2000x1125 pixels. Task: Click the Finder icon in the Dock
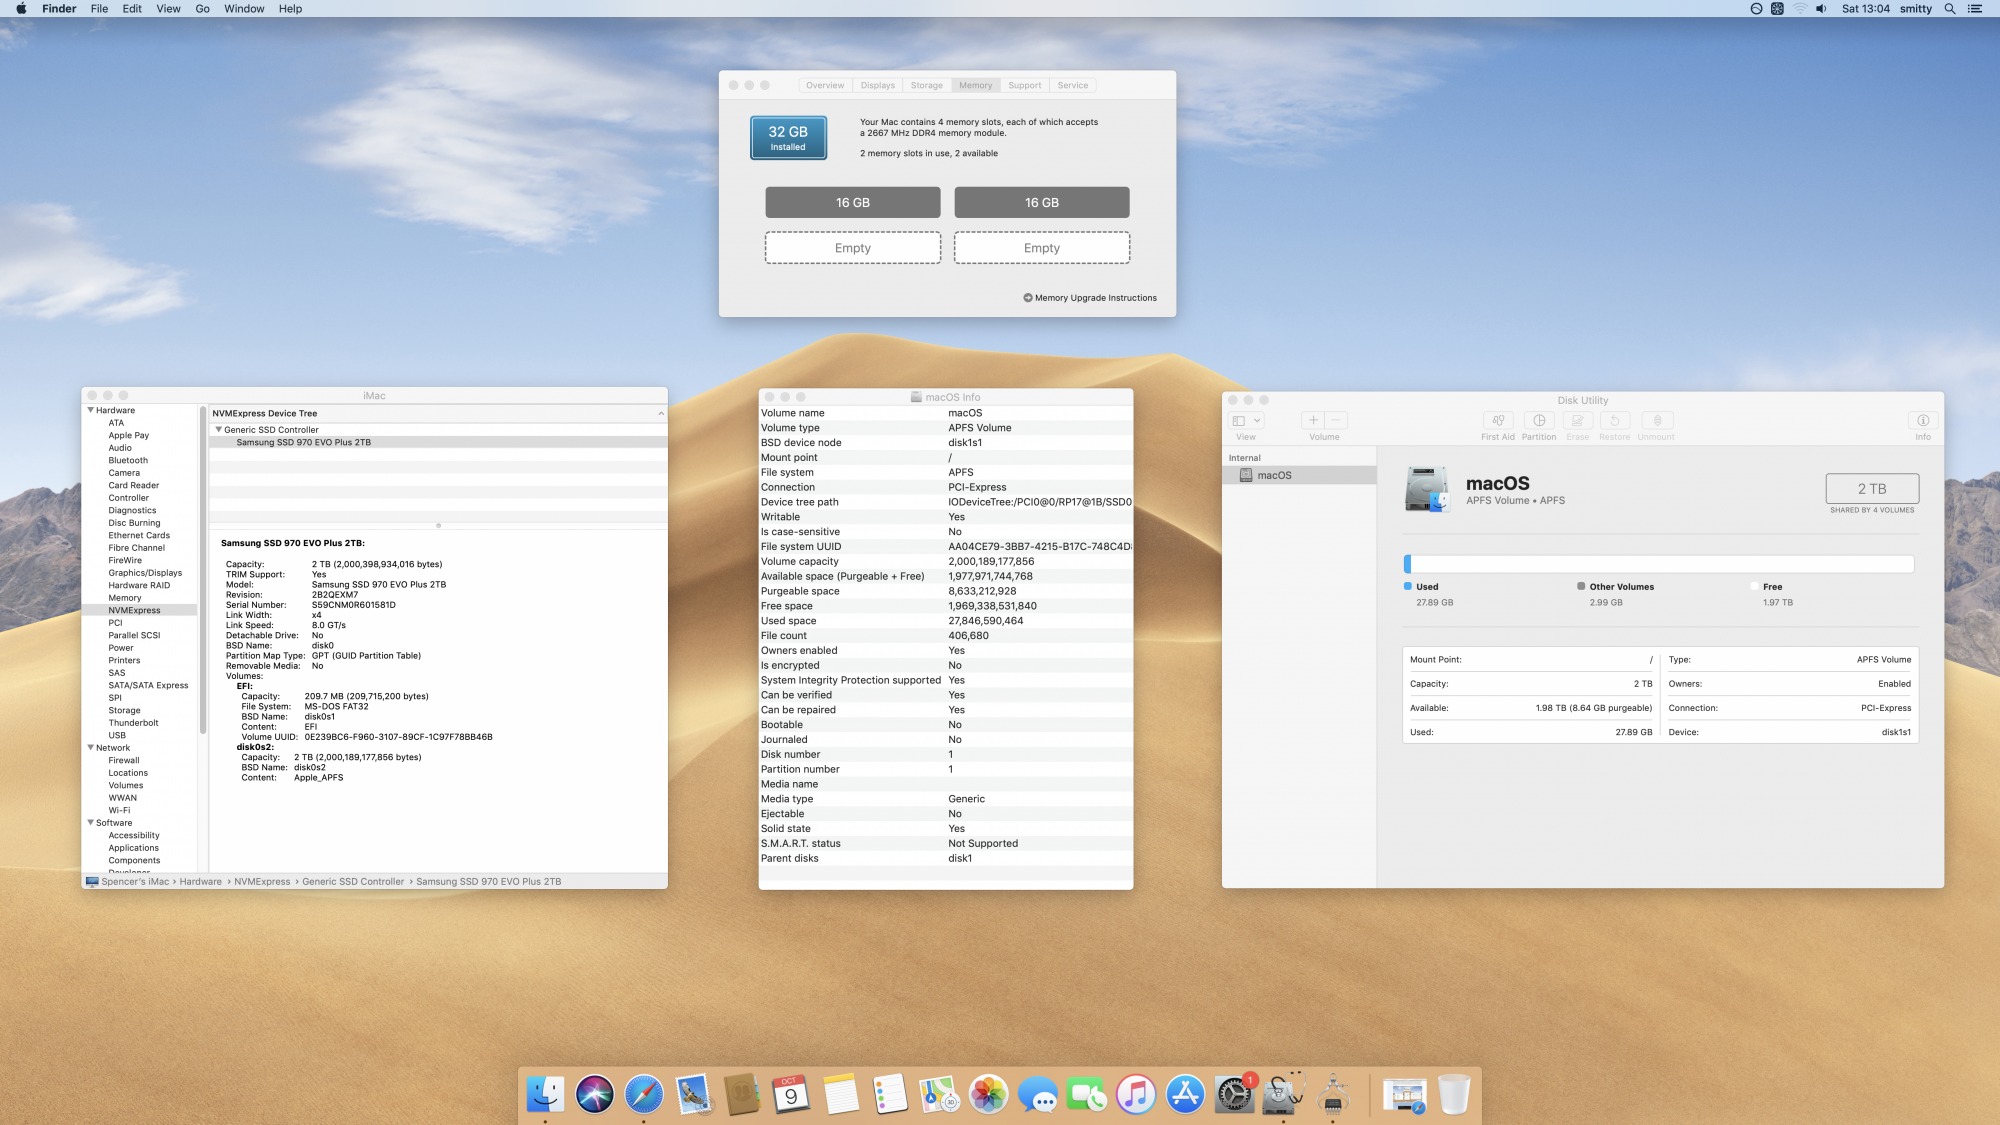pyautogui.click(x=544, y=1093)
